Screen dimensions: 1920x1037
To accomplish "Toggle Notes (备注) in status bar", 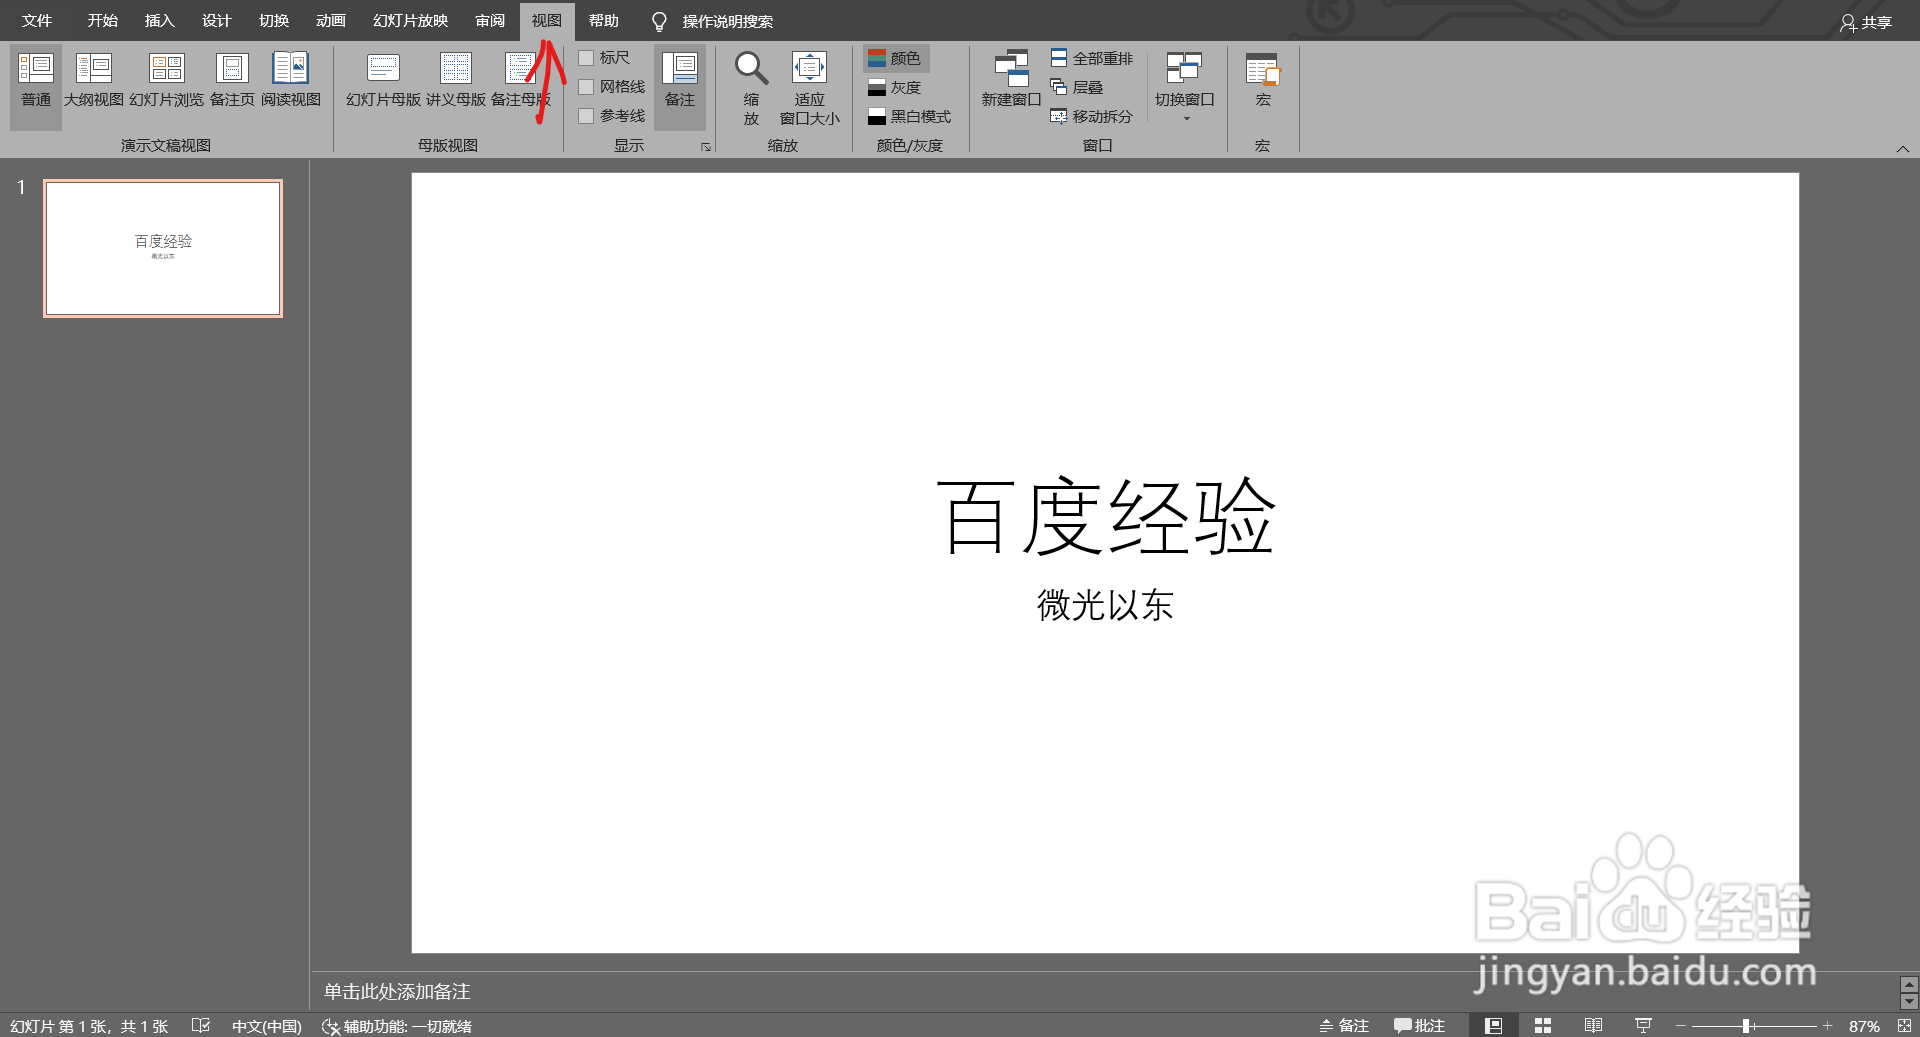I will 1344,1026.
